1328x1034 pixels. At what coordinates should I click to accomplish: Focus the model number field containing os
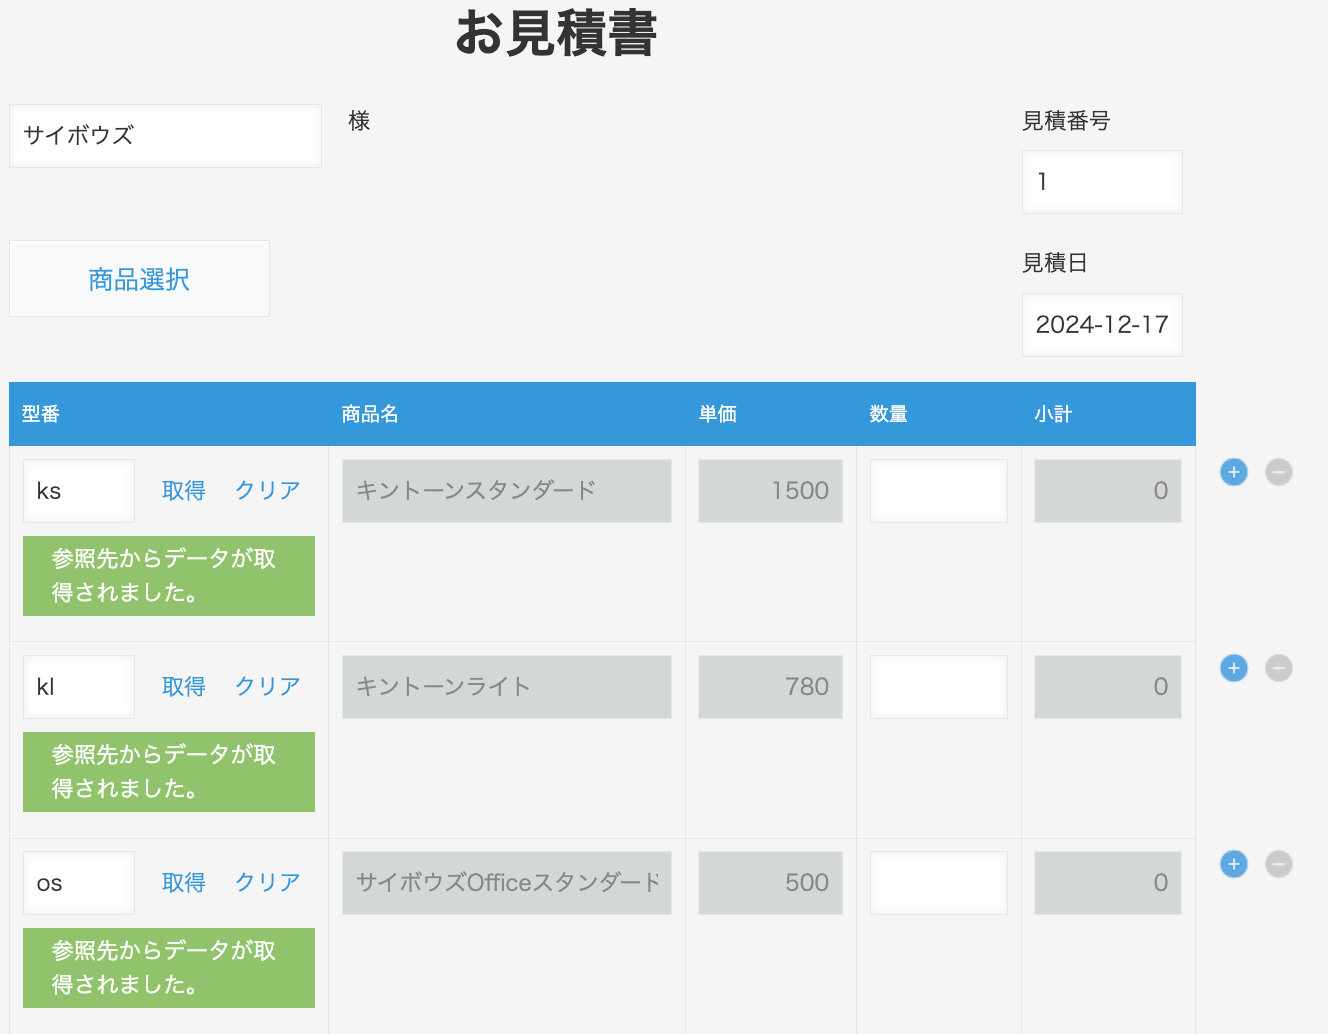(x=79, y=883)
